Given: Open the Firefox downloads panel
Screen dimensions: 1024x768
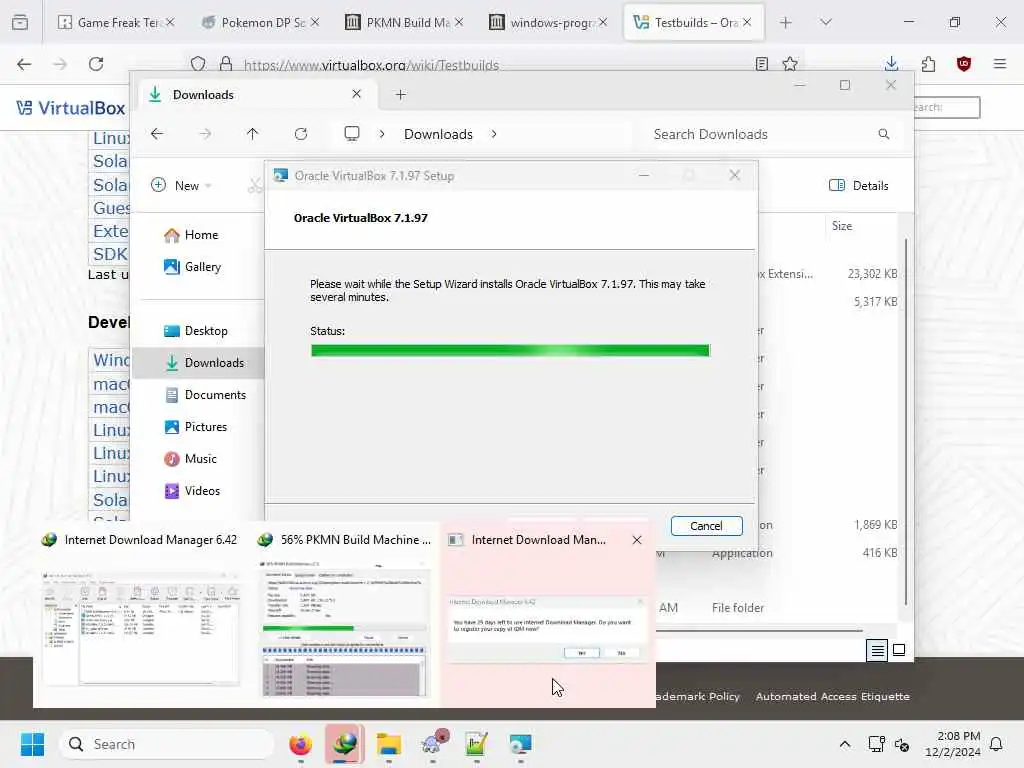Looking at the screenshot, I should (891, 63).
